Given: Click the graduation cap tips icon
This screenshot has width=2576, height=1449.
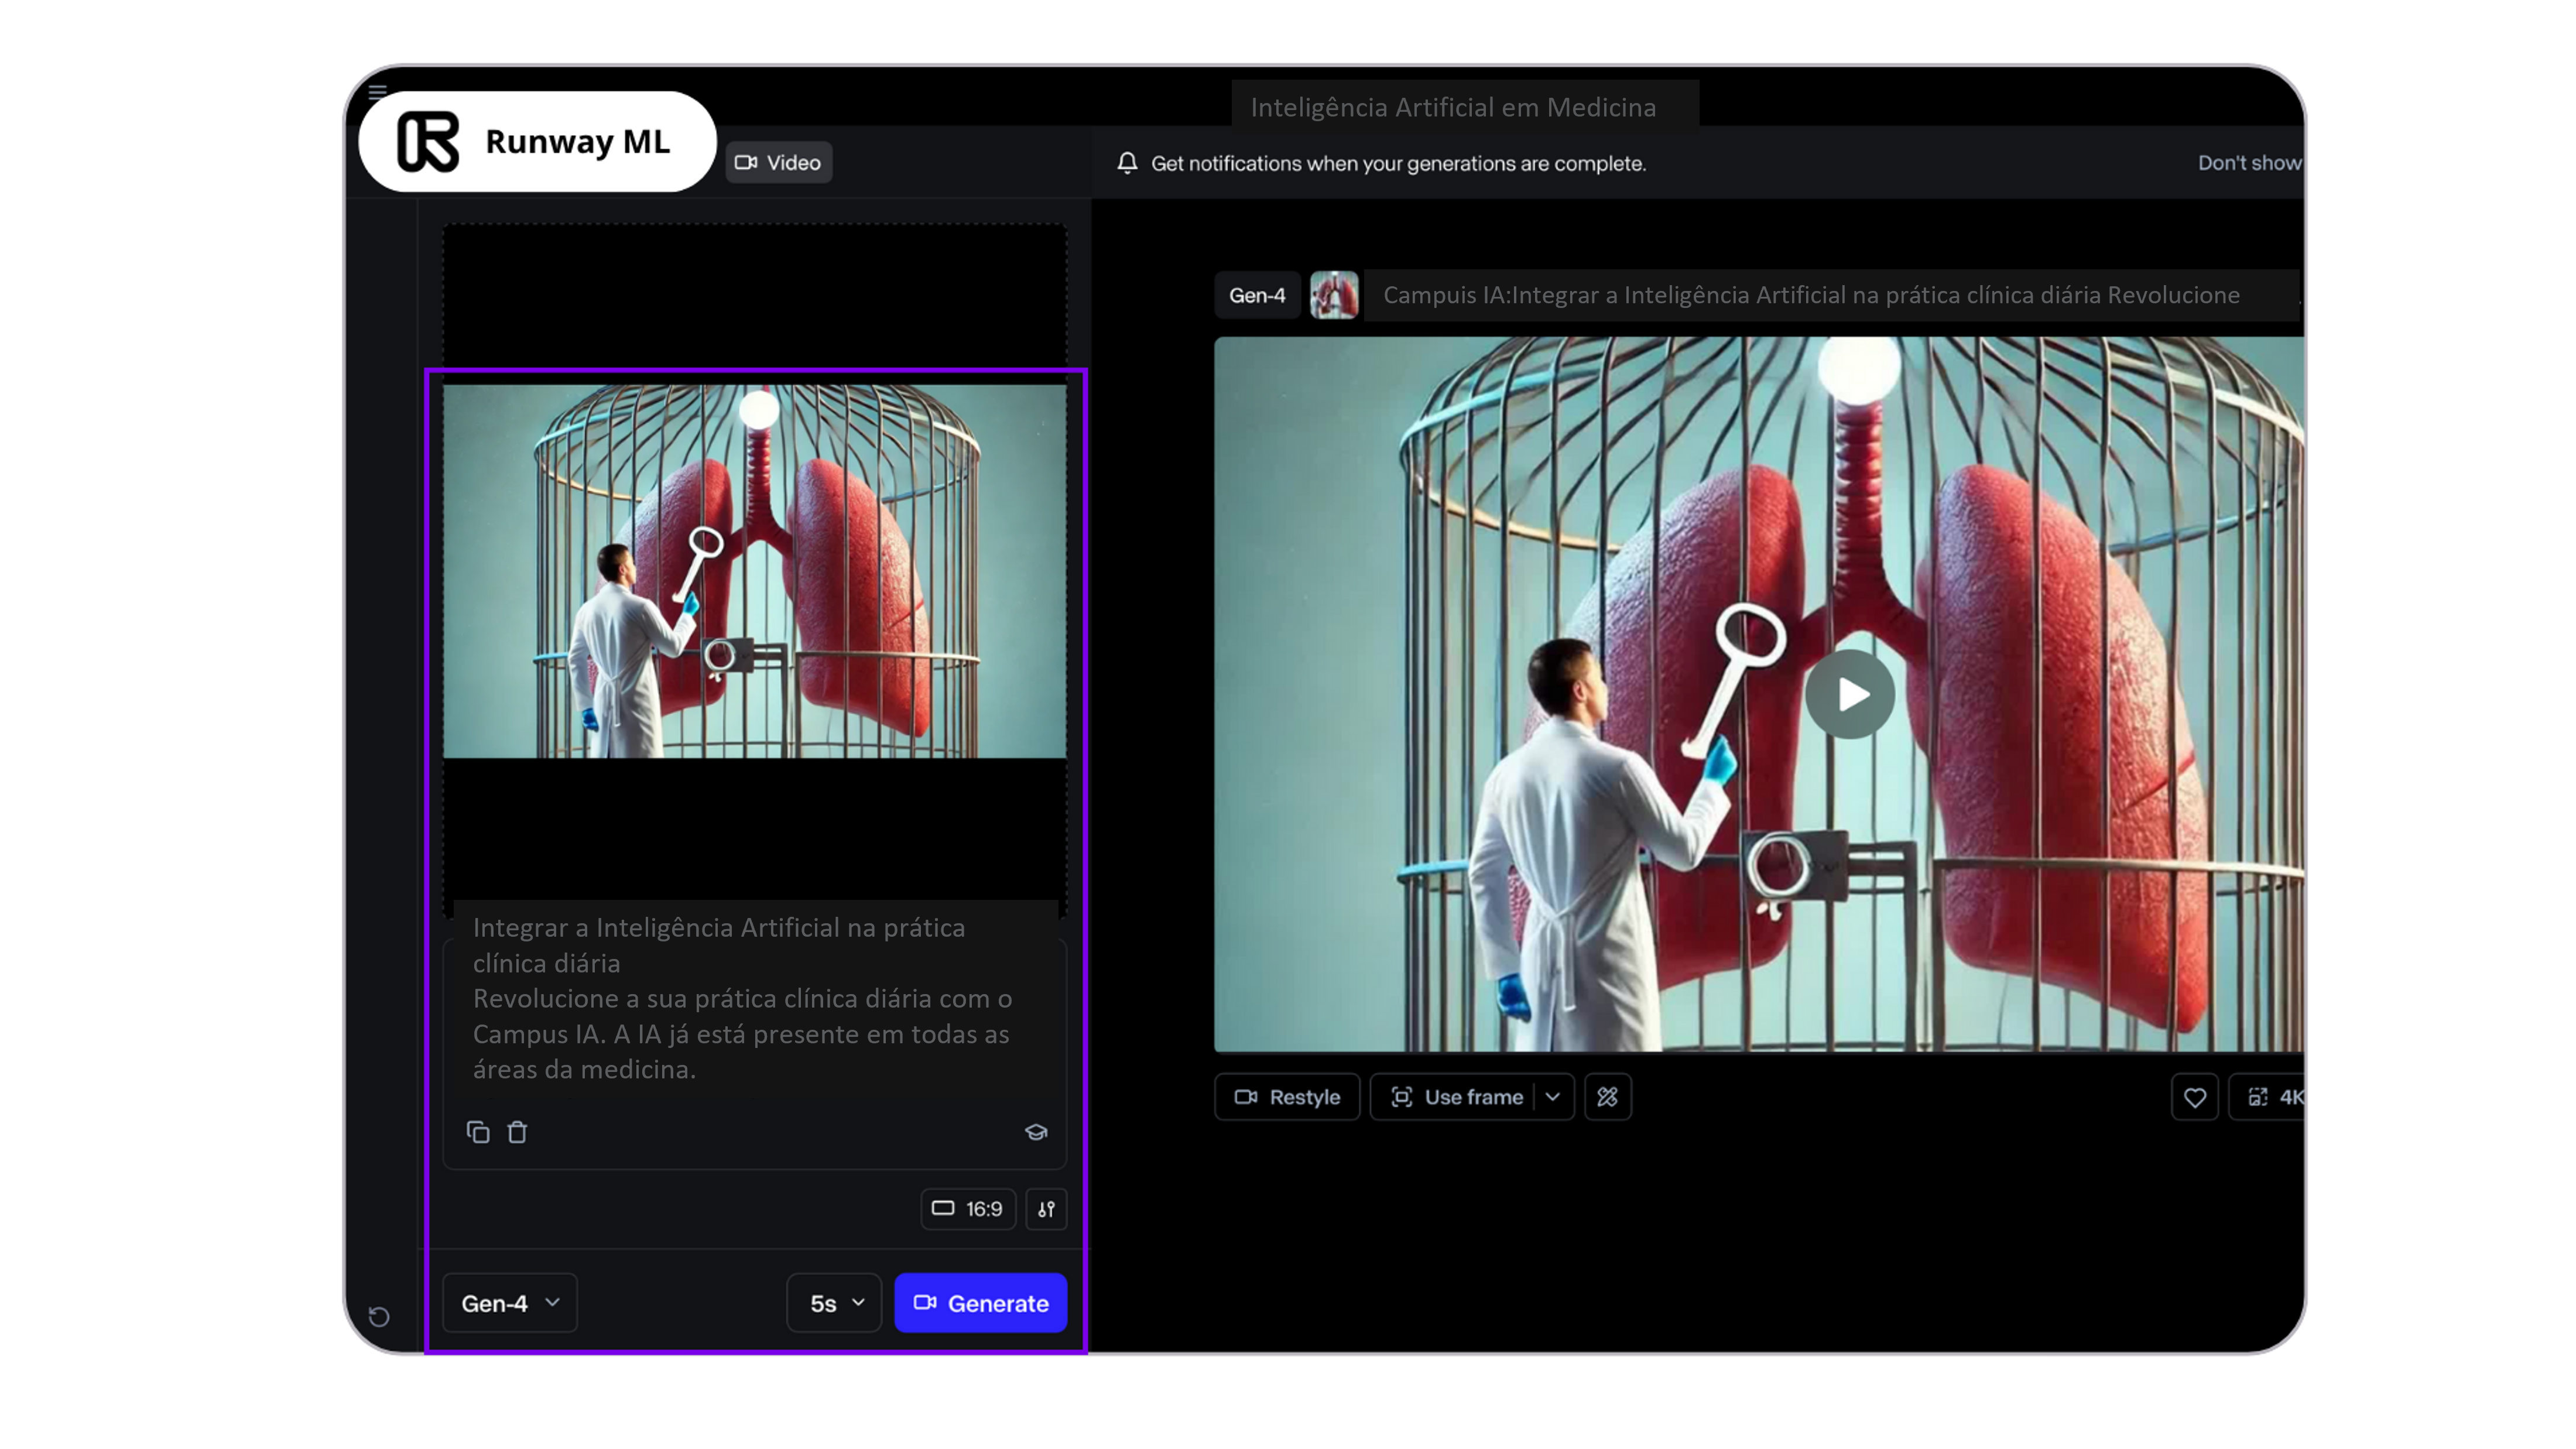Looking at the screenshot, I should coord(1036,1132).
